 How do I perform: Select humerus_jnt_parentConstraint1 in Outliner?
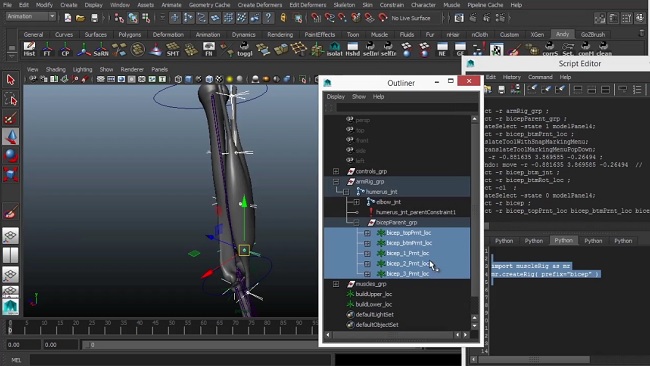pos(415,212)
